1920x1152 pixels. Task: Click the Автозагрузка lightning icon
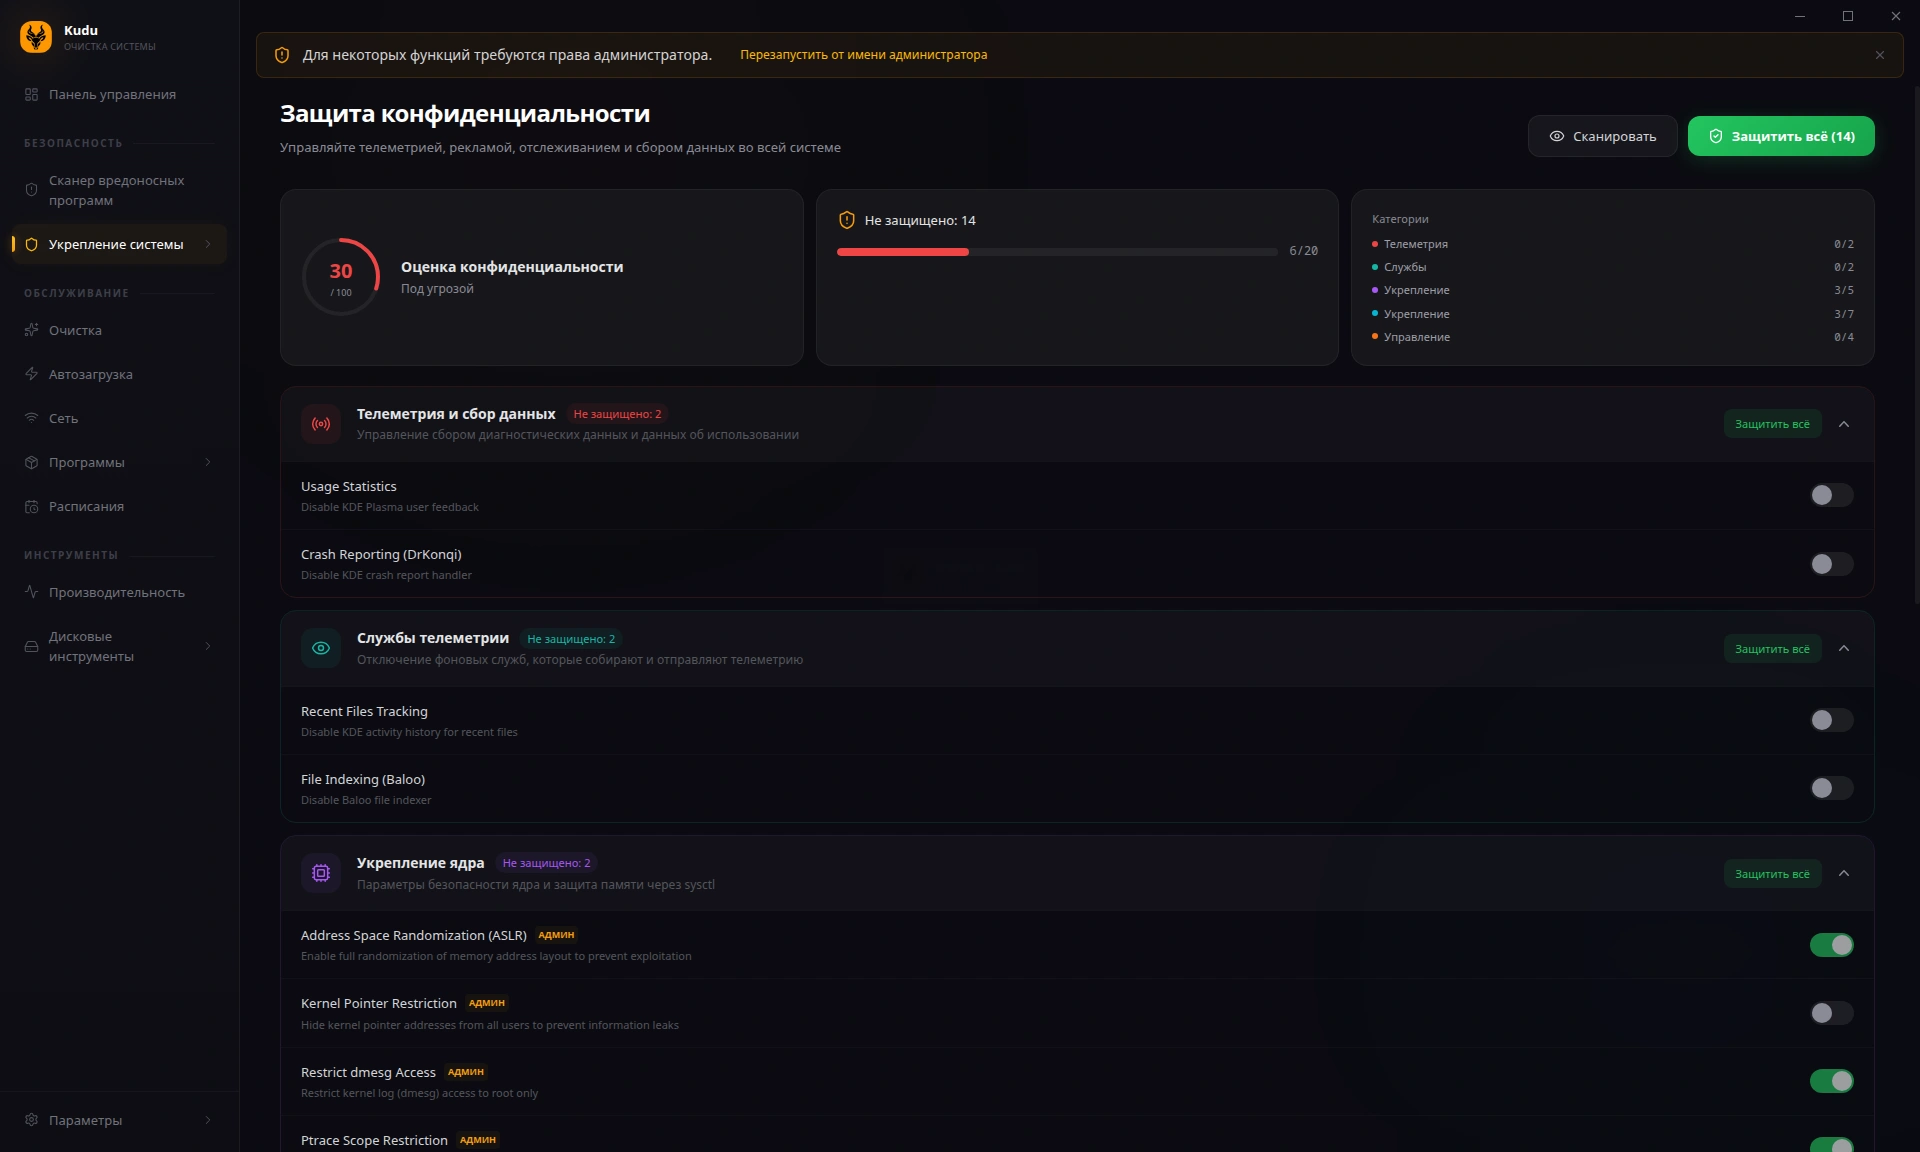(x=31, y=374)
